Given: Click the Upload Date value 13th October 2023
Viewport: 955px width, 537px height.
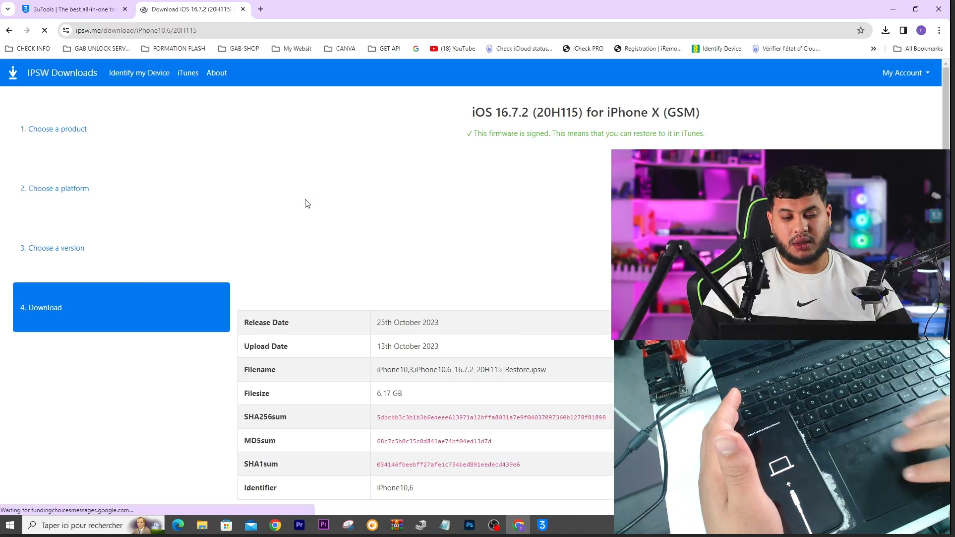Looking at the screenshot, I should 407,346.
